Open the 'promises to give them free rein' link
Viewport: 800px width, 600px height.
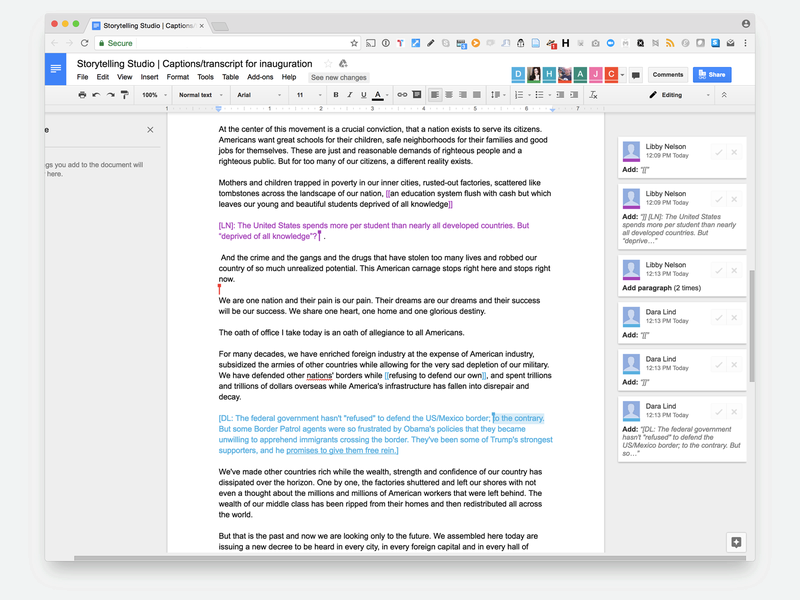pos(342,451)
